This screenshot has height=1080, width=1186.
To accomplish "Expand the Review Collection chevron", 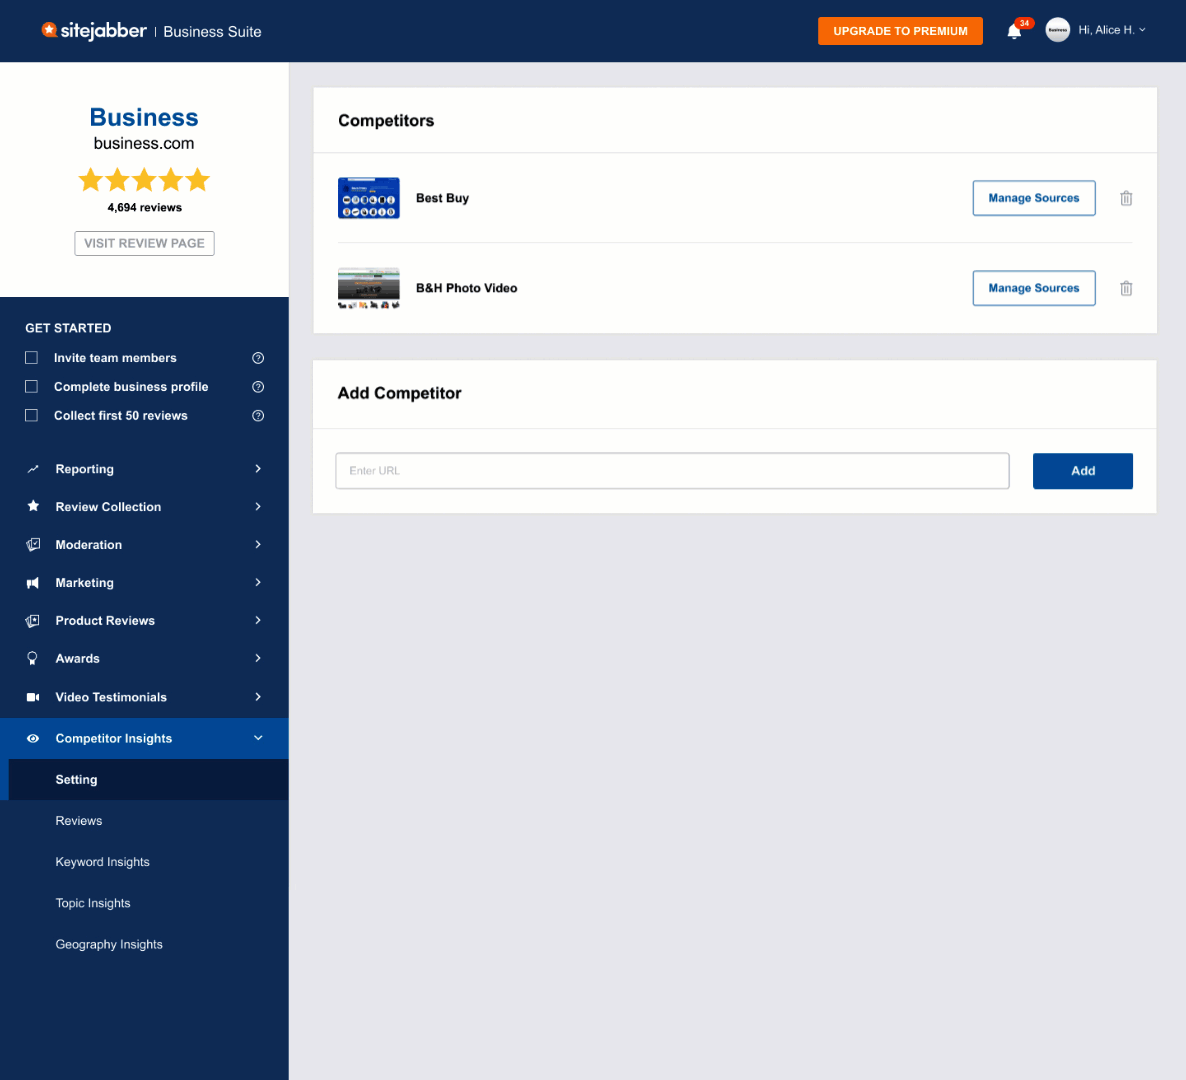I will tap(258, 507).
